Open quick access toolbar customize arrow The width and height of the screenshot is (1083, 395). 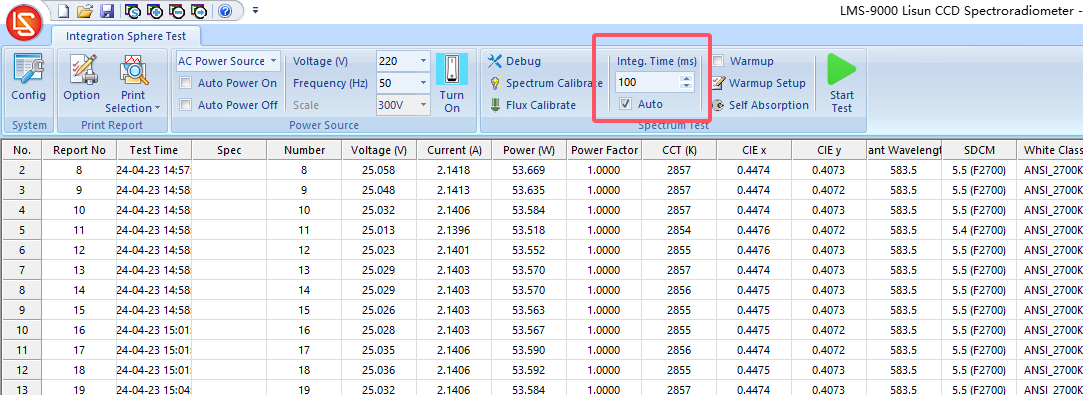coord(256,10)
